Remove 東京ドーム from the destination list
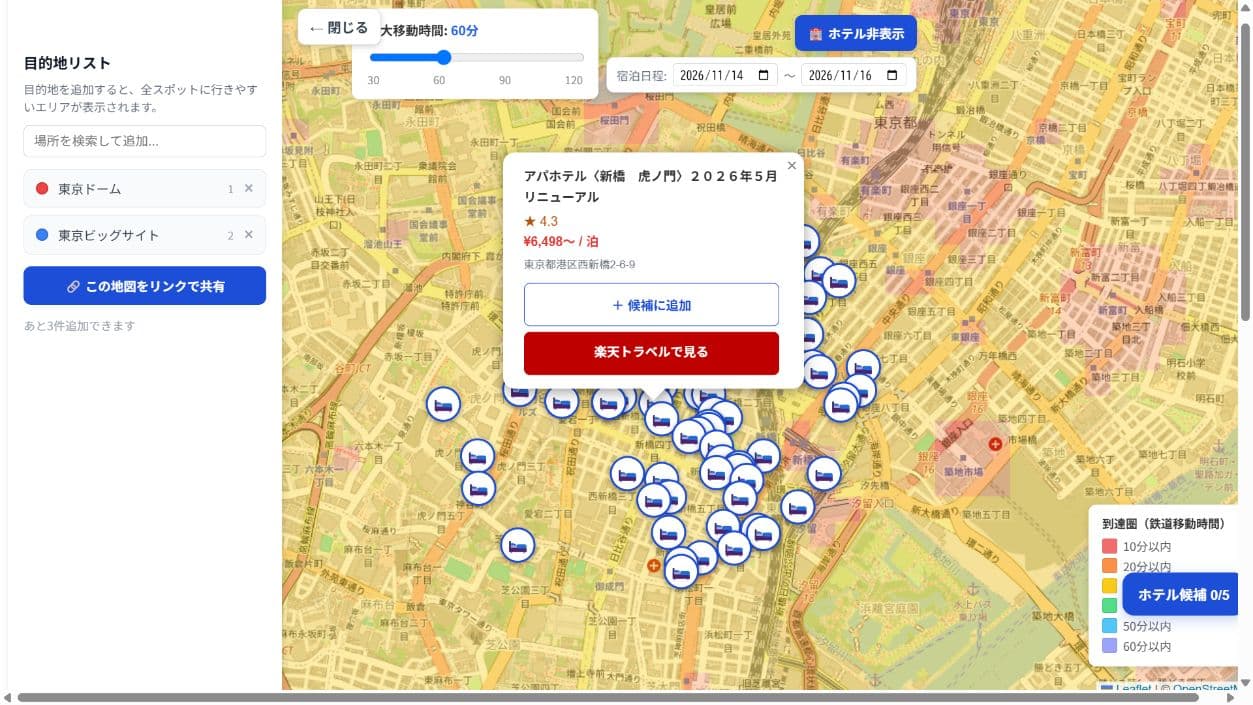The image size is (1253, 705). [249, 189]
